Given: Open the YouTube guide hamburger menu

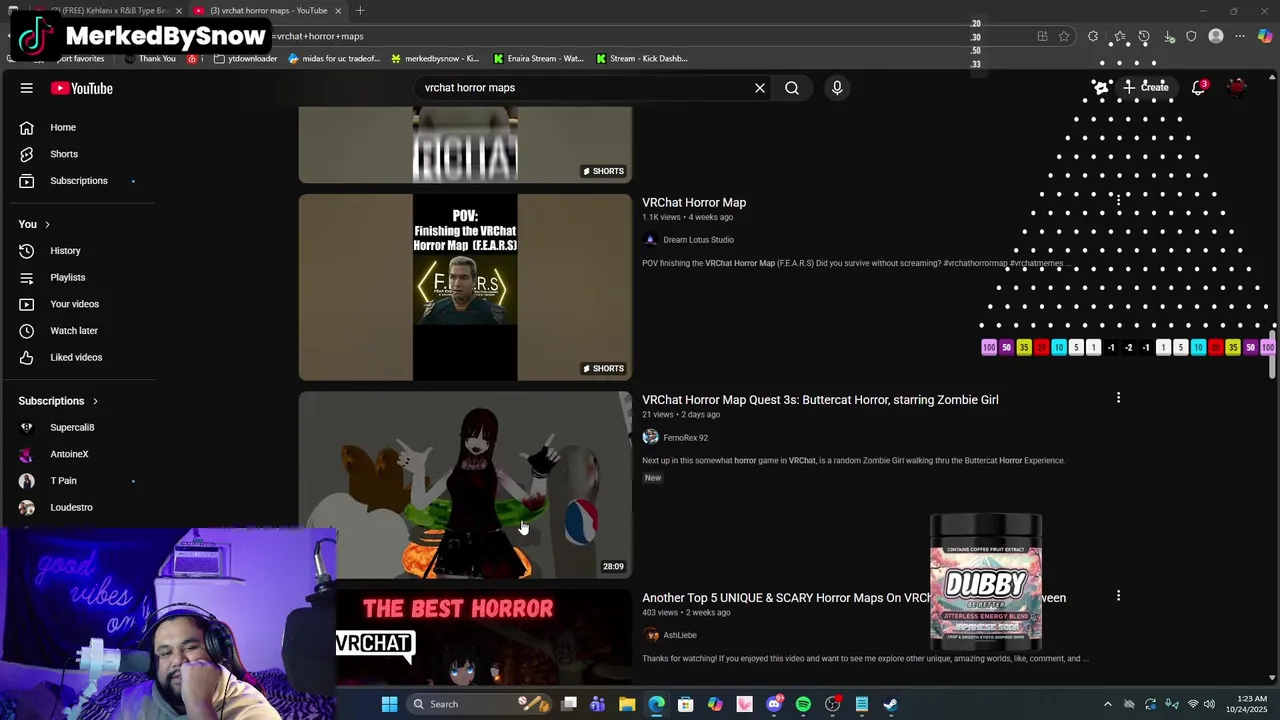Looking at the screenshot, I should point(27,88).
